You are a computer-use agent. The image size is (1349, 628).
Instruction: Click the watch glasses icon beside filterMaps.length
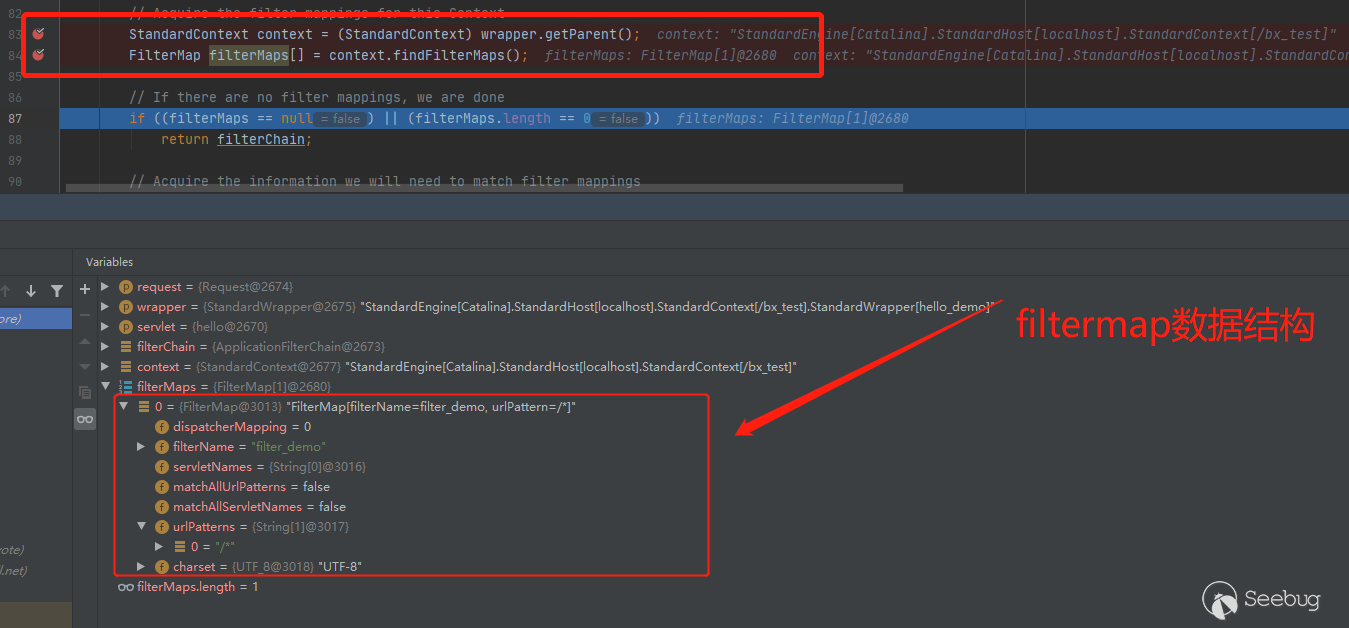pos(126,587)
